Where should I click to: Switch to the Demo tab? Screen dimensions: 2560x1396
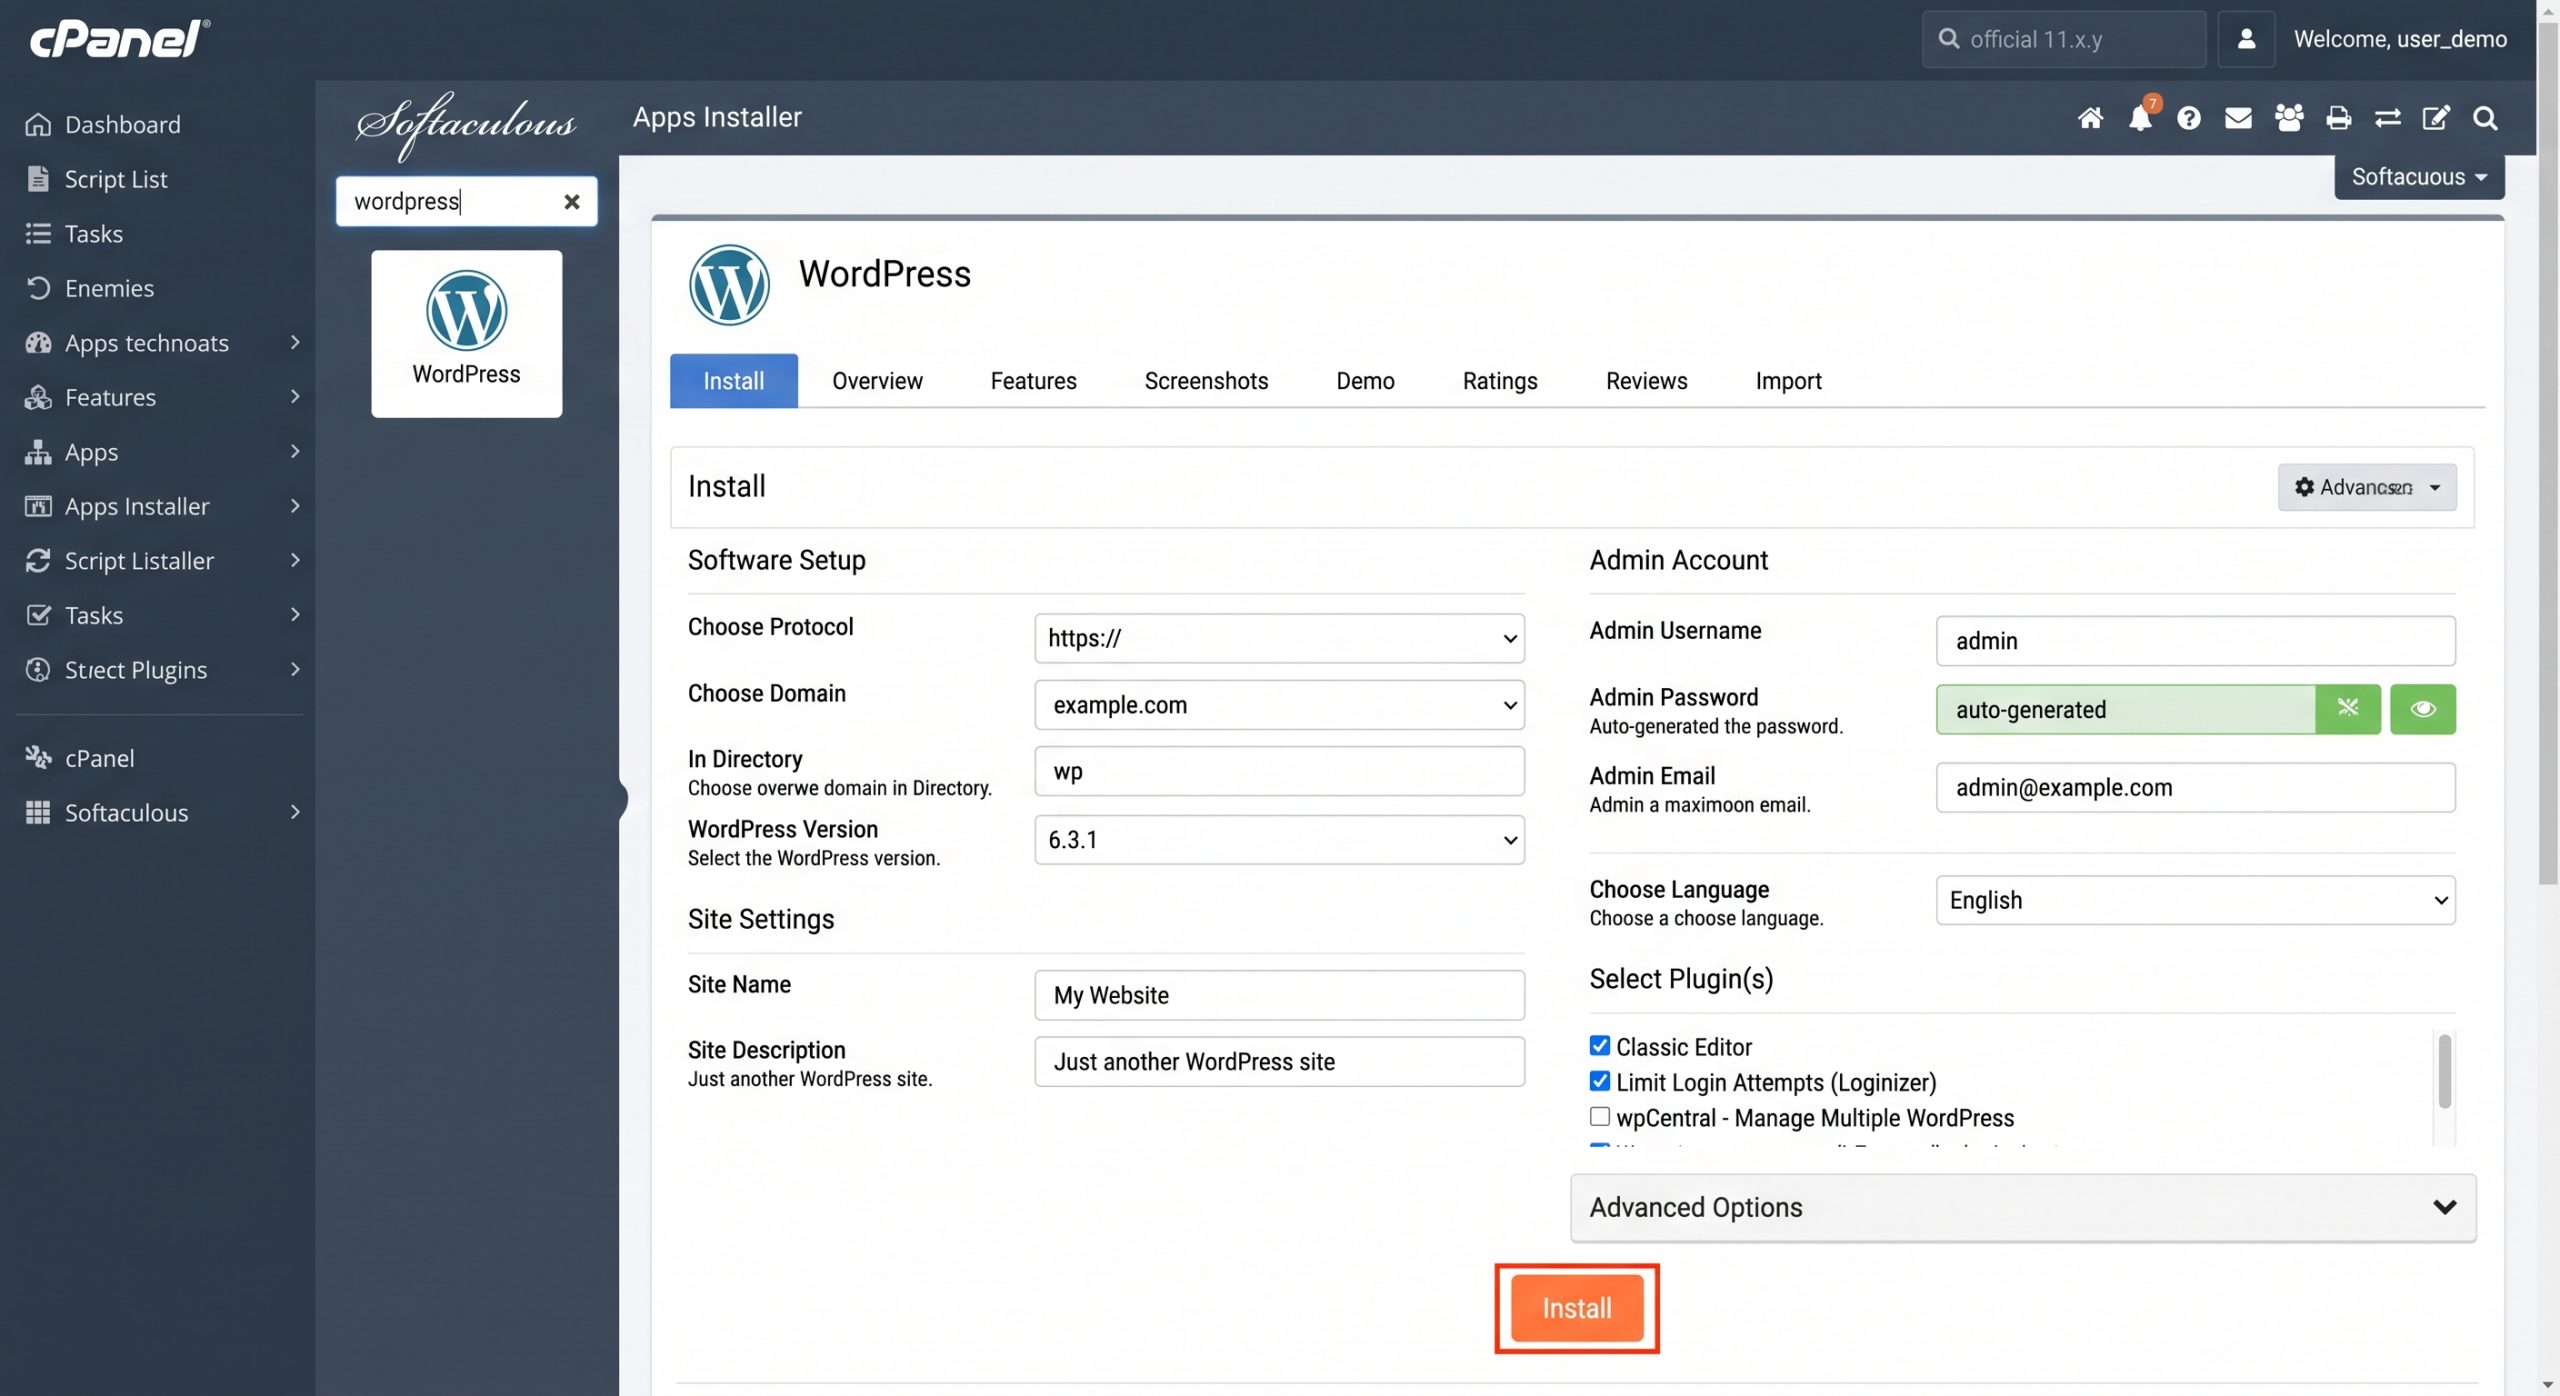tap(1365, 381)
